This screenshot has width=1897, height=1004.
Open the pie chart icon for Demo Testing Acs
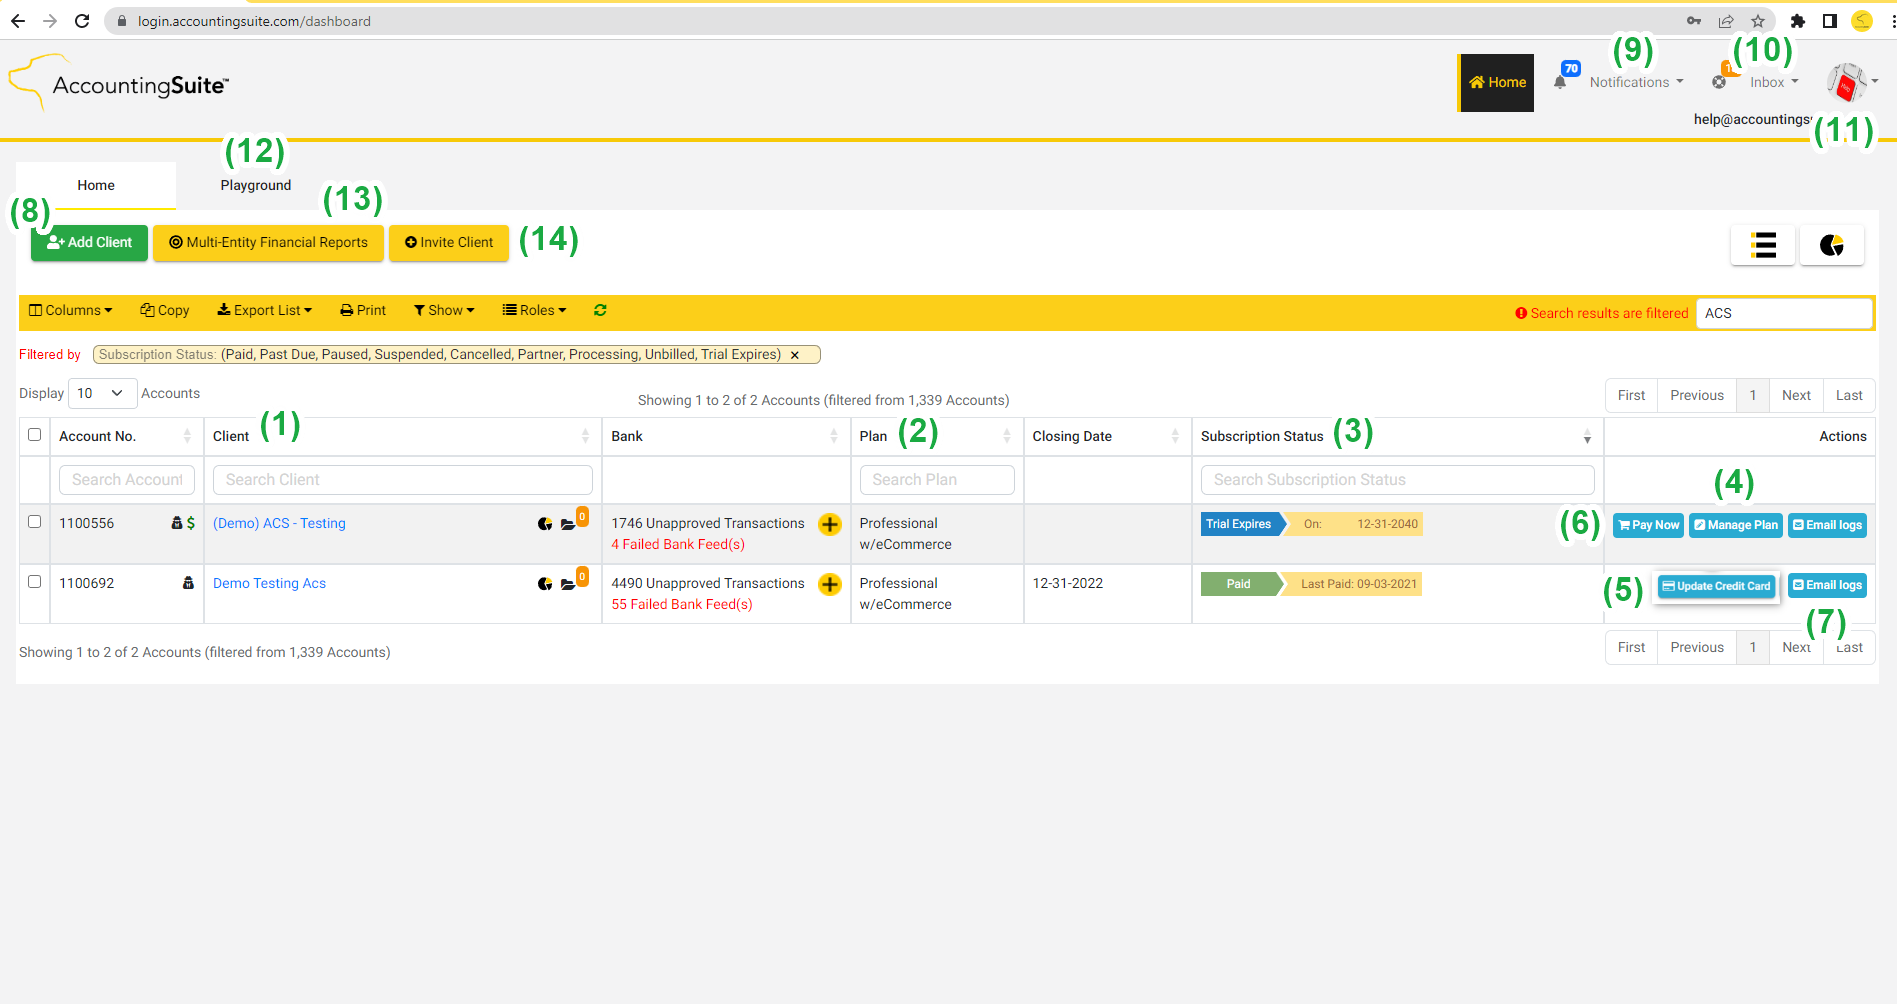(x=545, y=584)
